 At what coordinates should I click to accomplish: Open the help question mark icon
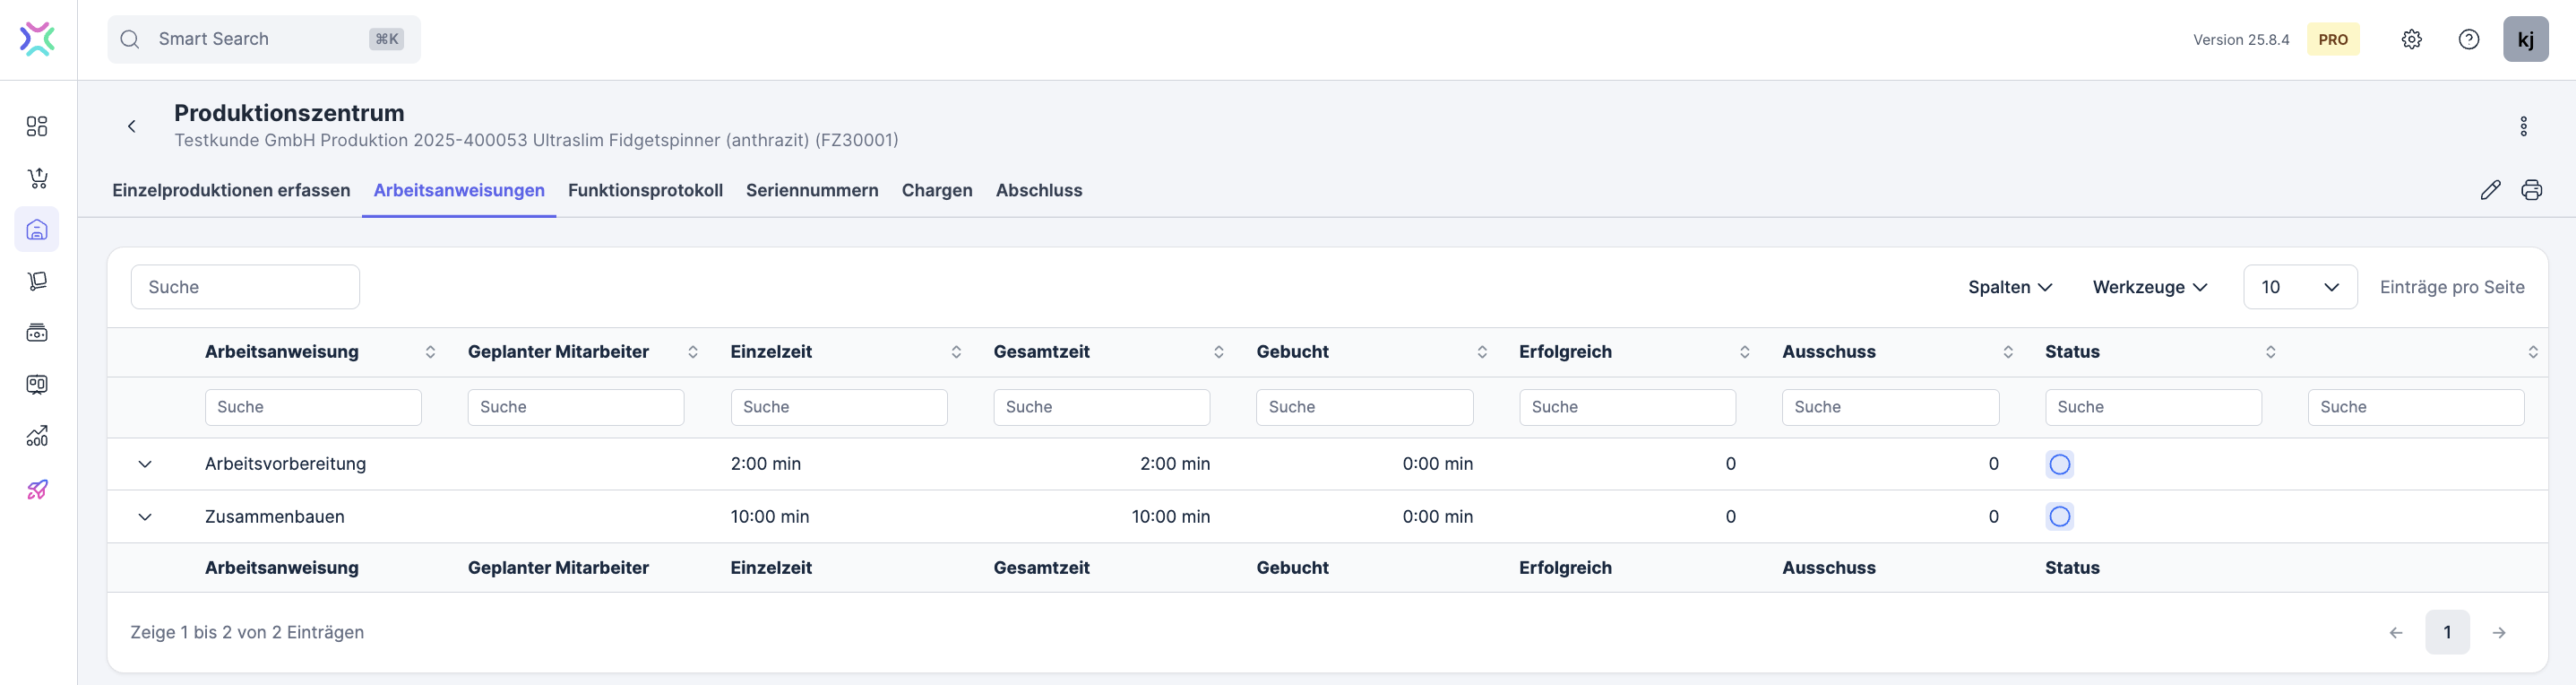tap(2468, 40)
